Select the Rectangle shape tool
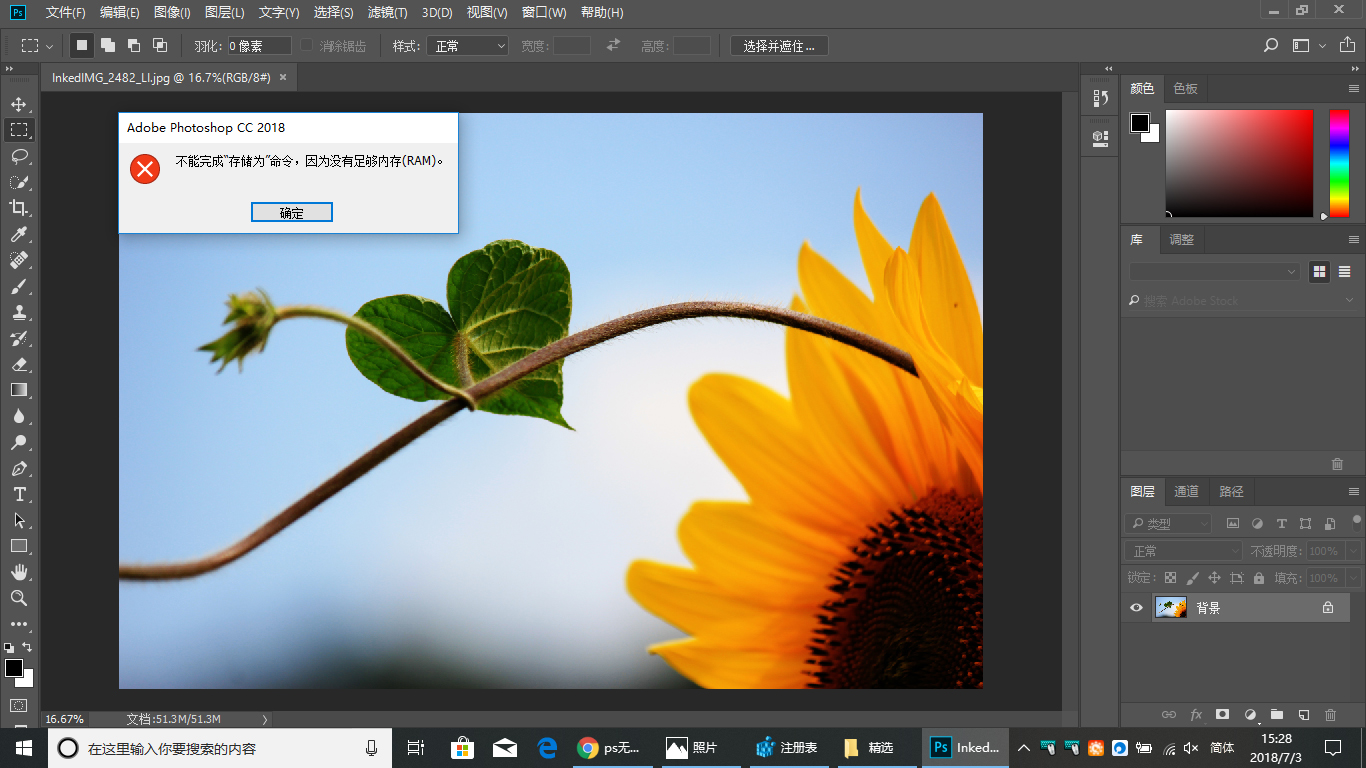 click(18, 546)
